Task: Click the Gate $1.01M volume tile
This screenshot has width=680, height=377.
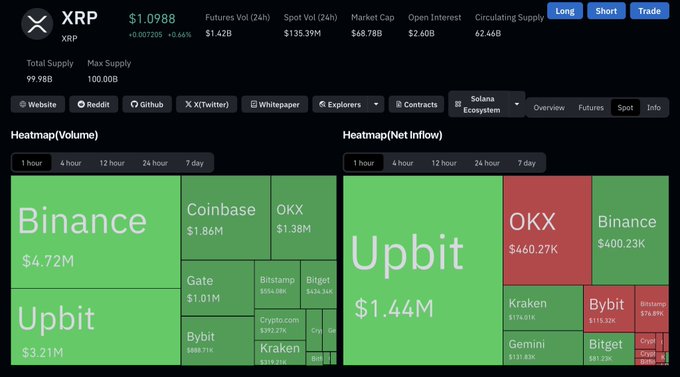Action: tap(218, 288)
